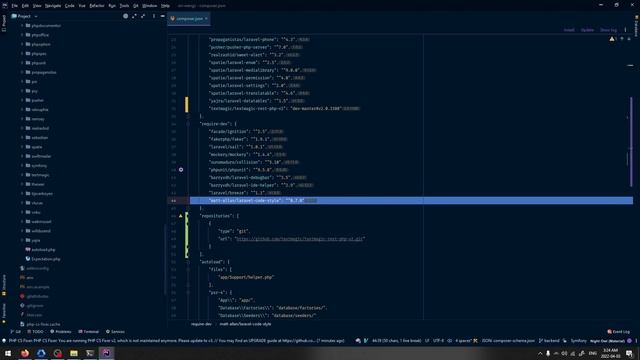Click the require-dev breadcrumb
Viewport: 640px width, 360px height.
[201, 324]
